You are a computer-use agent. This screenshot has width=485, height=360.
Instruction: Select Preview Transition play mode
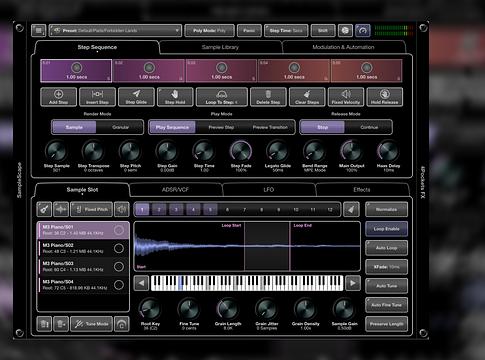(x=270, y=127)
